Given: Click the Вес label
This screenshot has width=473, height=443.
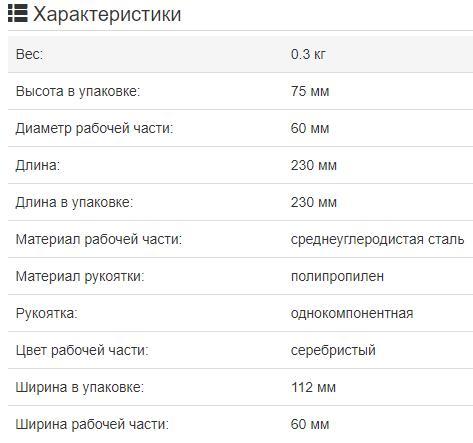Looking at the screenshot, I should point(29,54).
